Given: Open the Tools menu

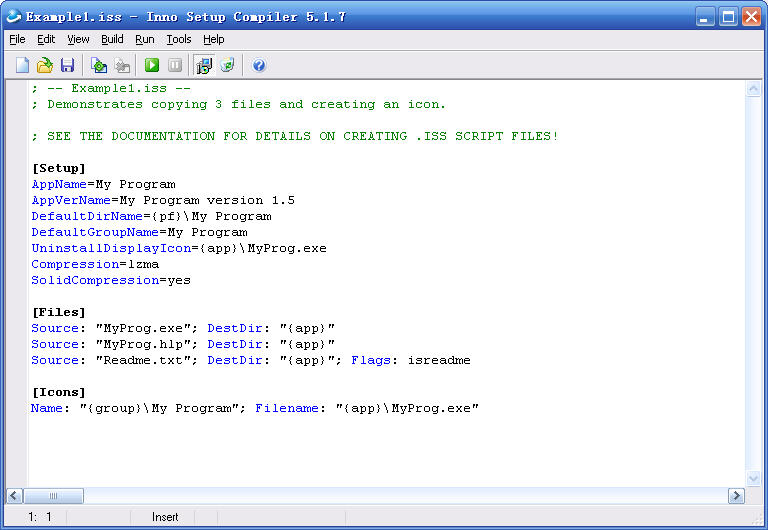Looking at the screenshot, I should point(179,39).
